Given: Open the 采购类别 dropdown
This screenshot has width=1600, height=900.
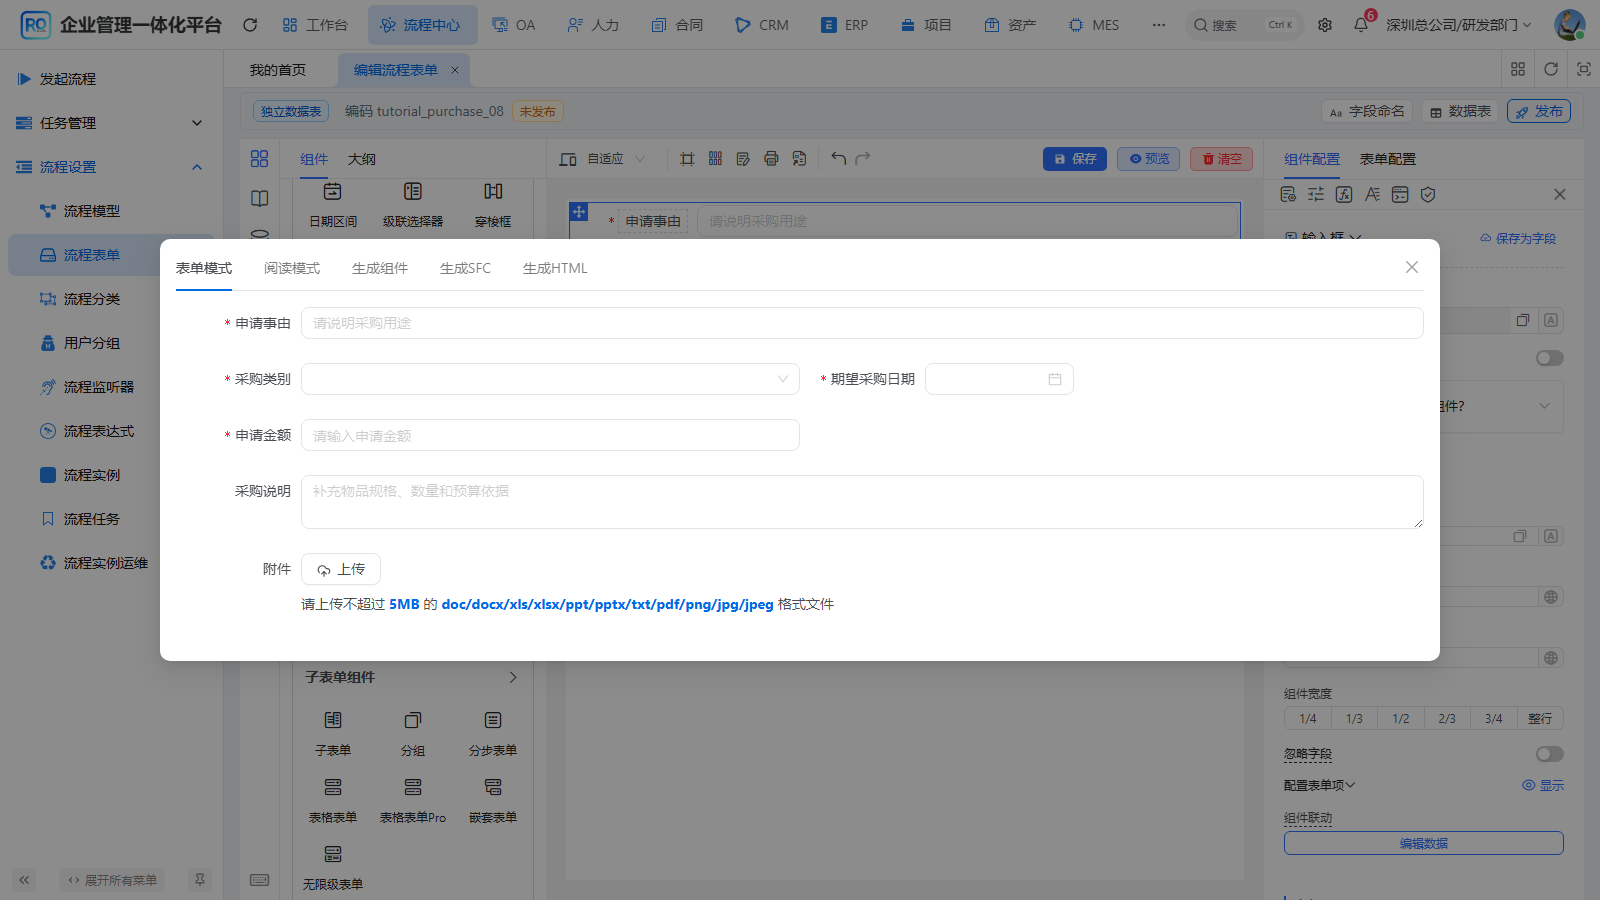Looking at the screenshot, I should (550, 379).
